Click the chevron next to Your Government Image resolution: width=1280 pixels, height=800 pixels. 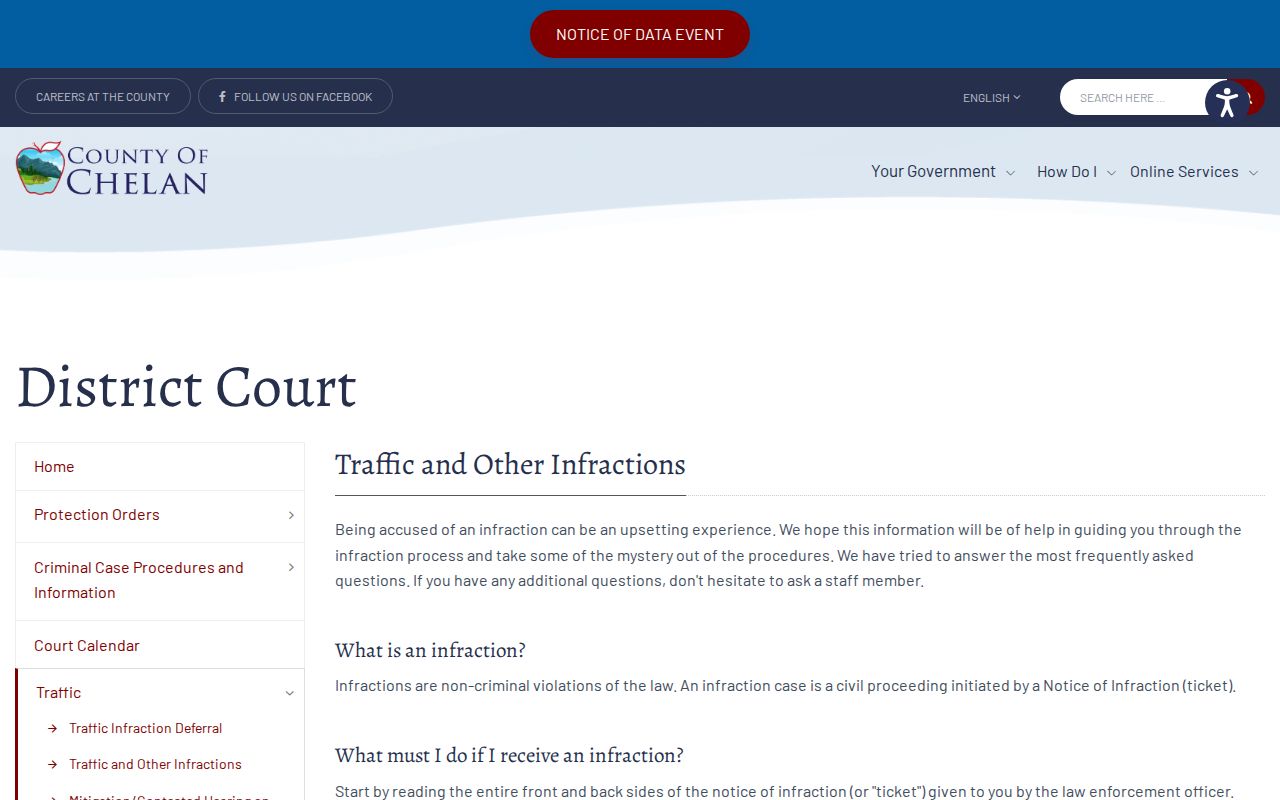pos(1010,173)
